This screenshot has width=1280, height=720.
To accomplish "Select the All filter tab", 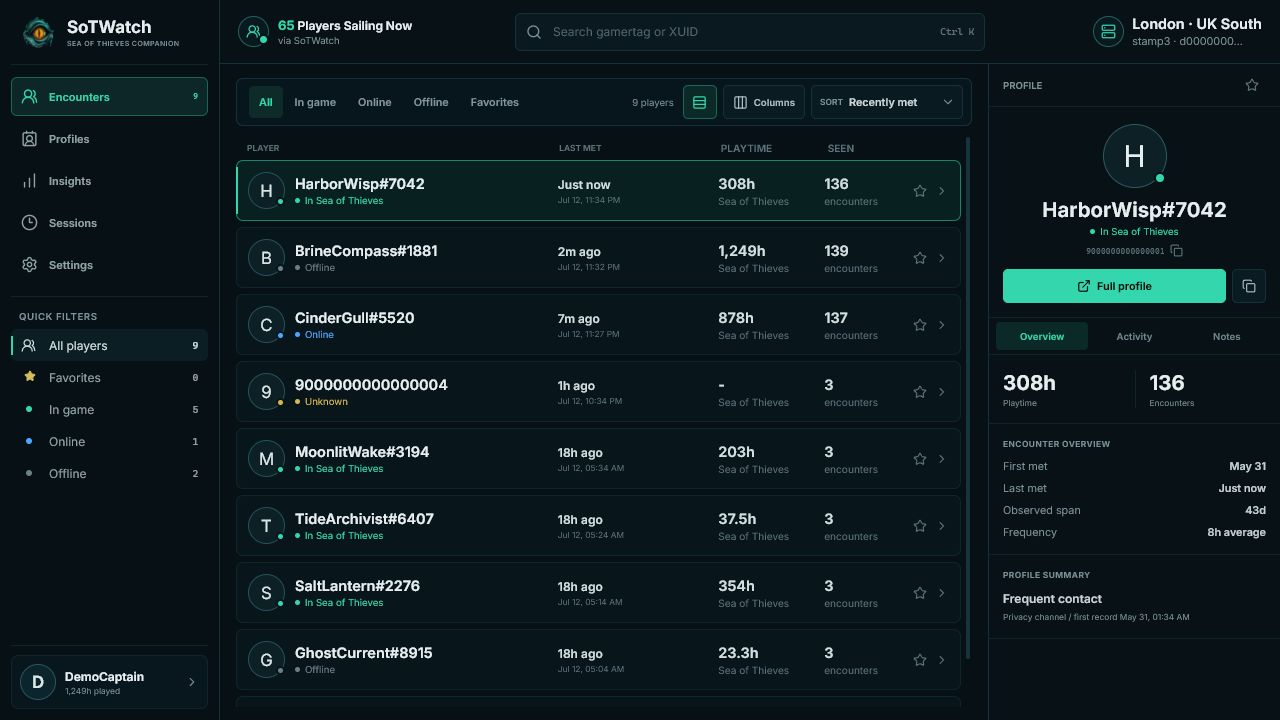I will (x=265, y=102).
